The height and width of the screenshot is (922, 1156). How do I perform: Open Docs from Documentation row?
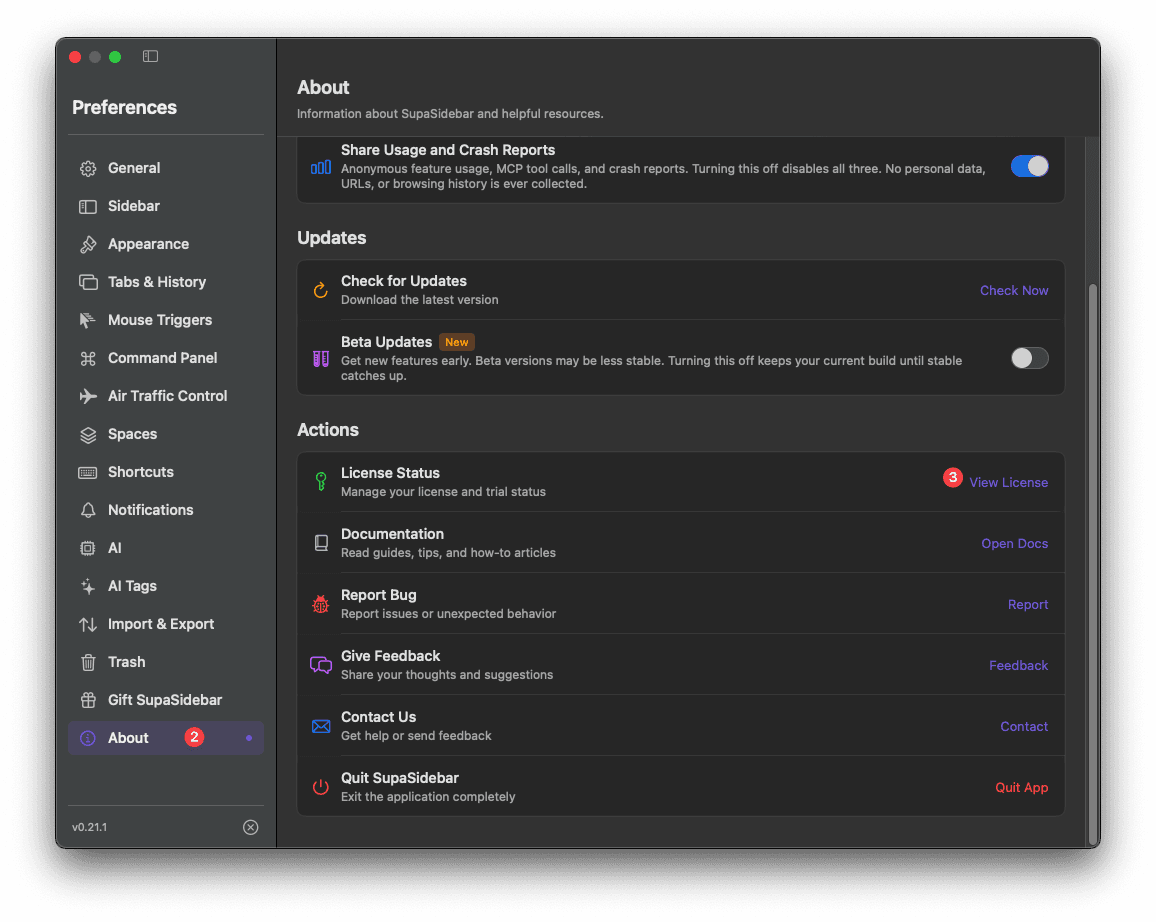click(x=1014, y=543)
